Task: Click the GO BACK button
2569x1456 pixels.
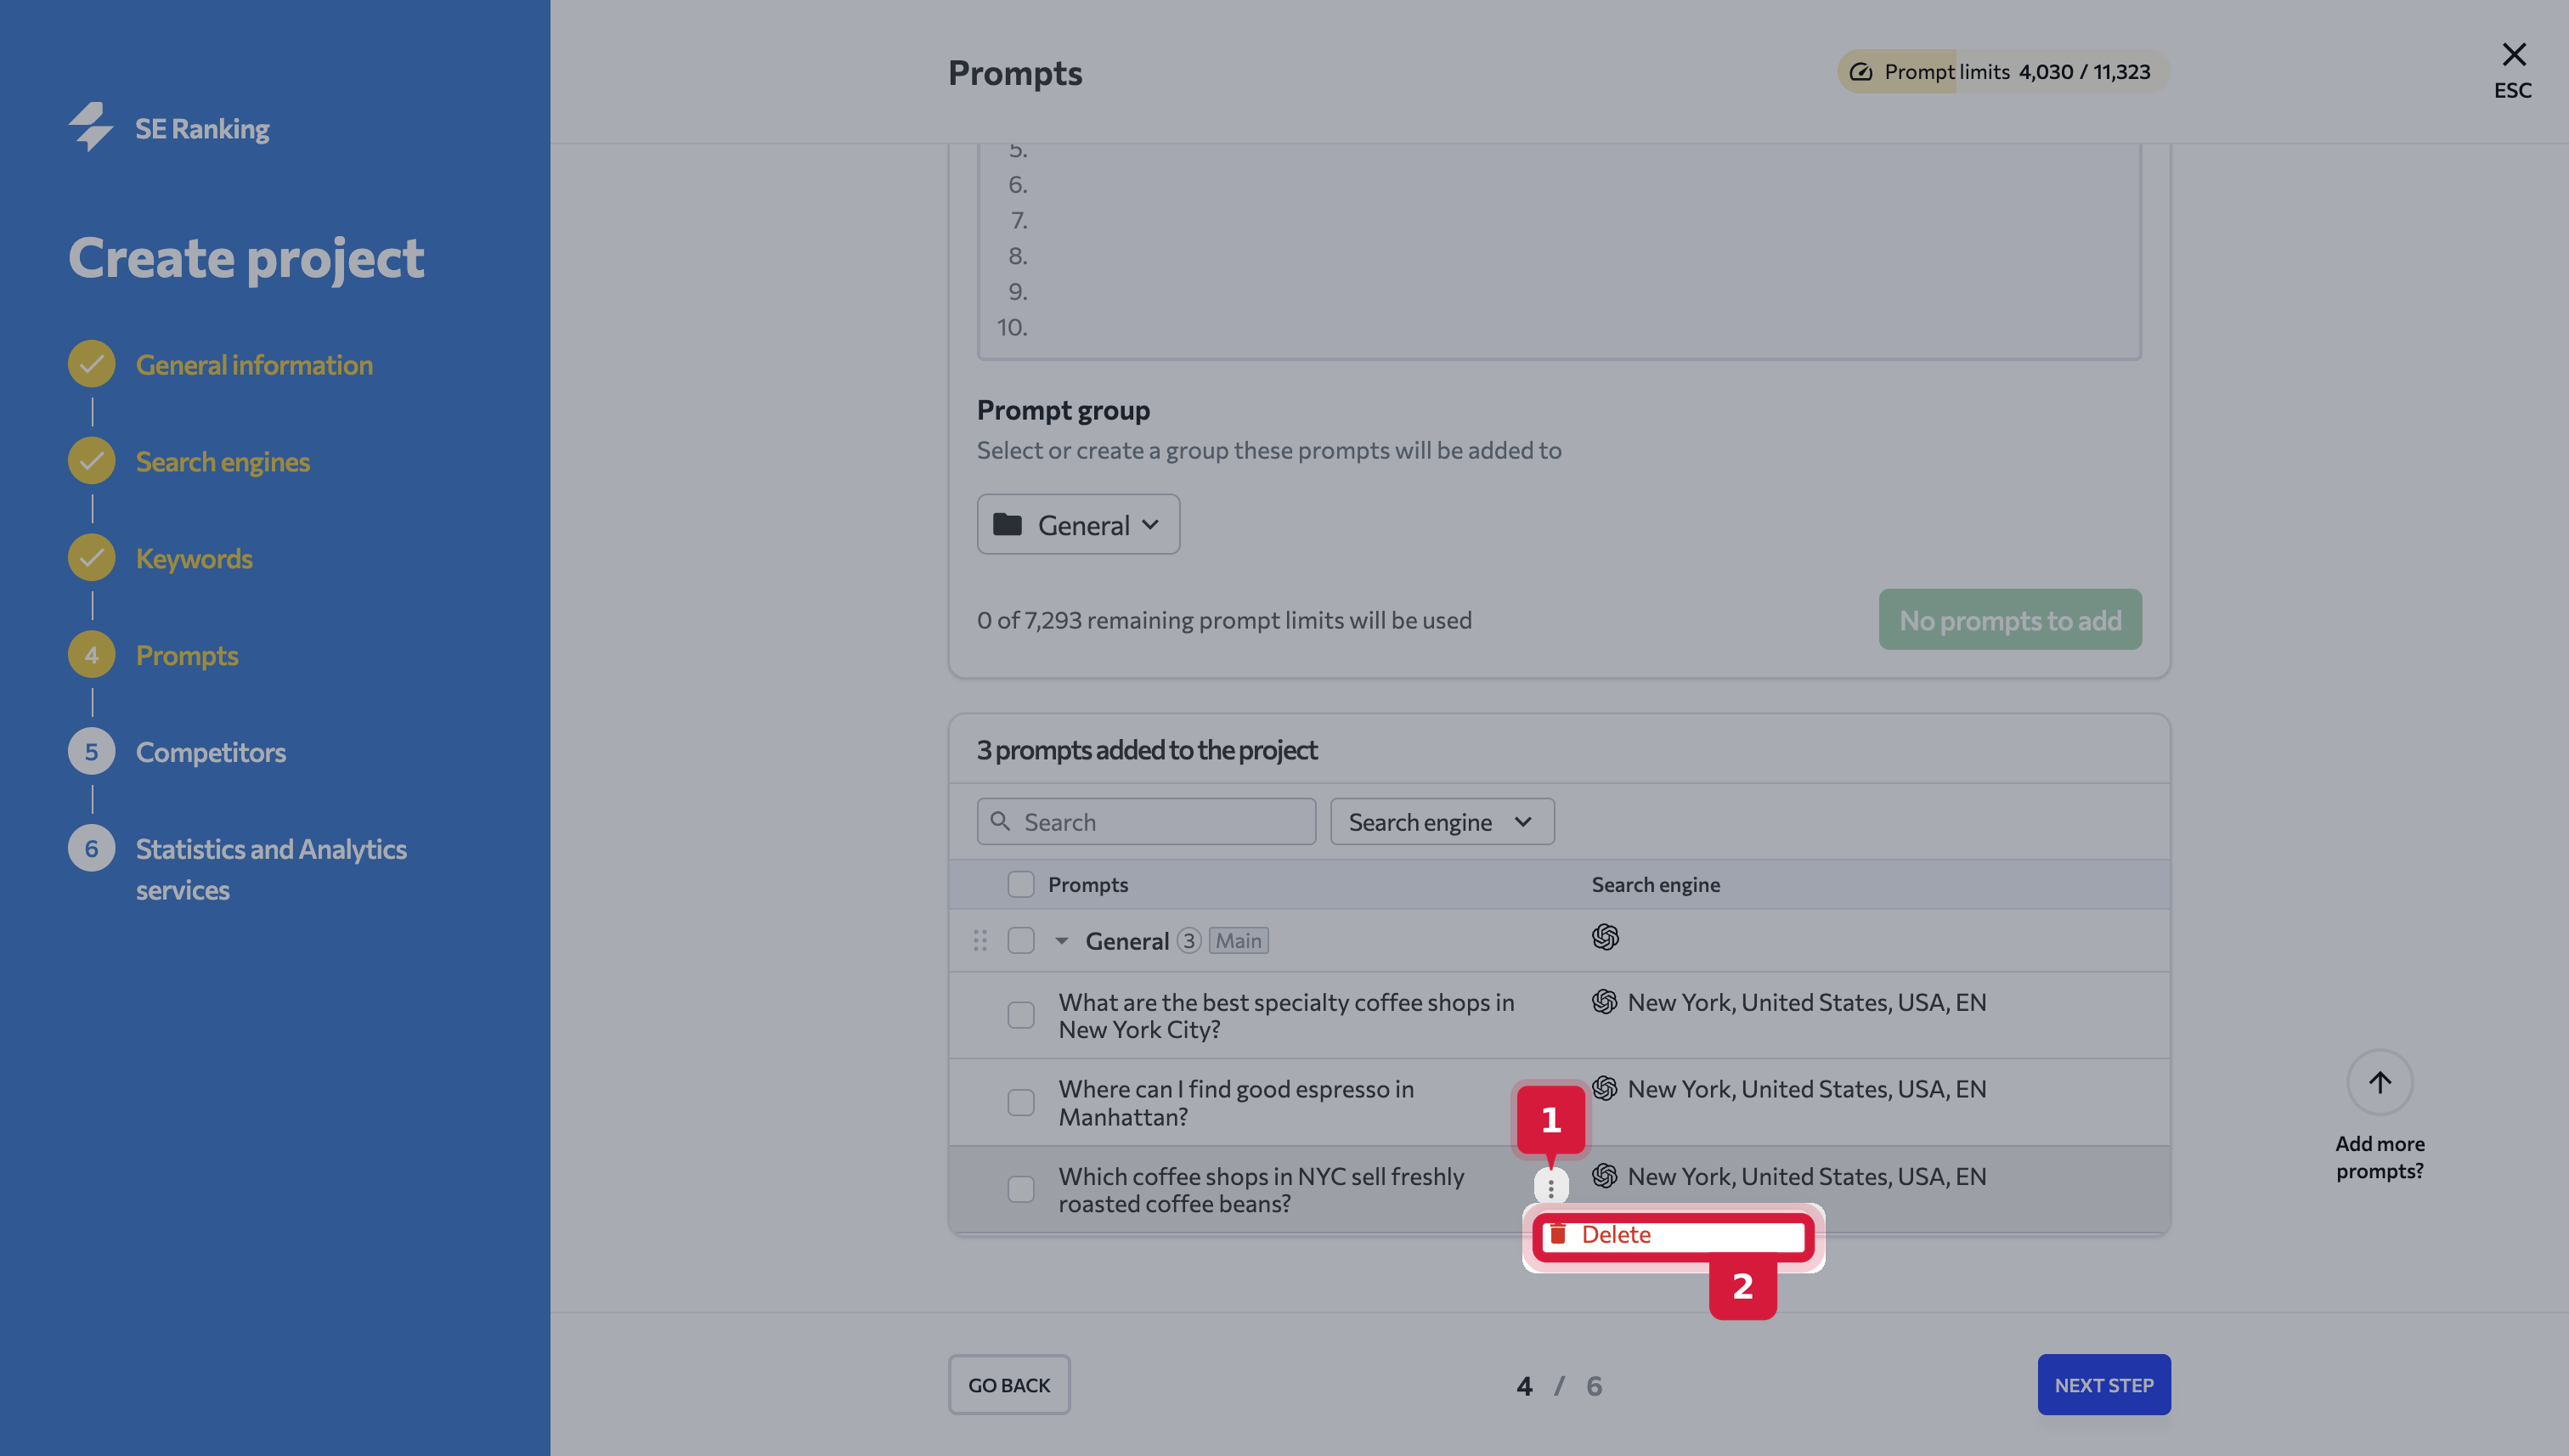Action: pos(1009,1385)
